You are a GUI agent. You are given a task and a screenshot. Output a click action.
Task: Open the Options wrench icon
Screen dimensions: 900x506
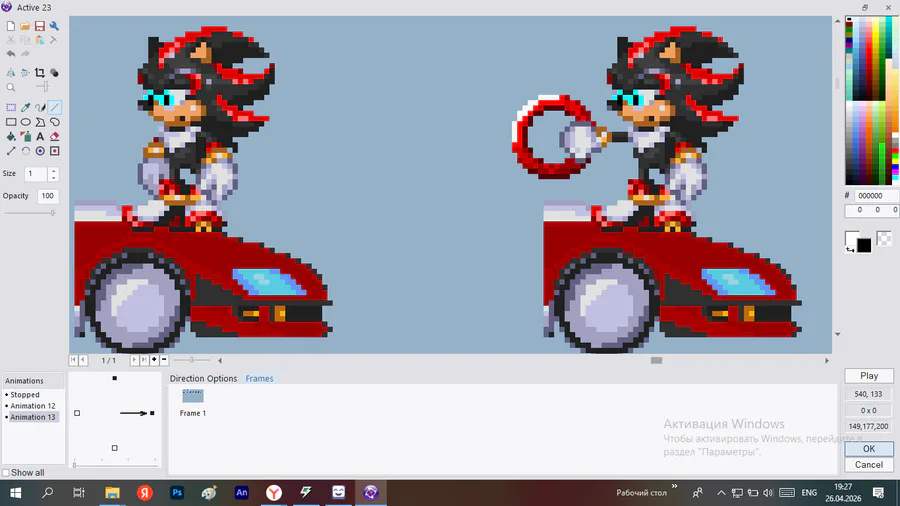pos(54,26)
